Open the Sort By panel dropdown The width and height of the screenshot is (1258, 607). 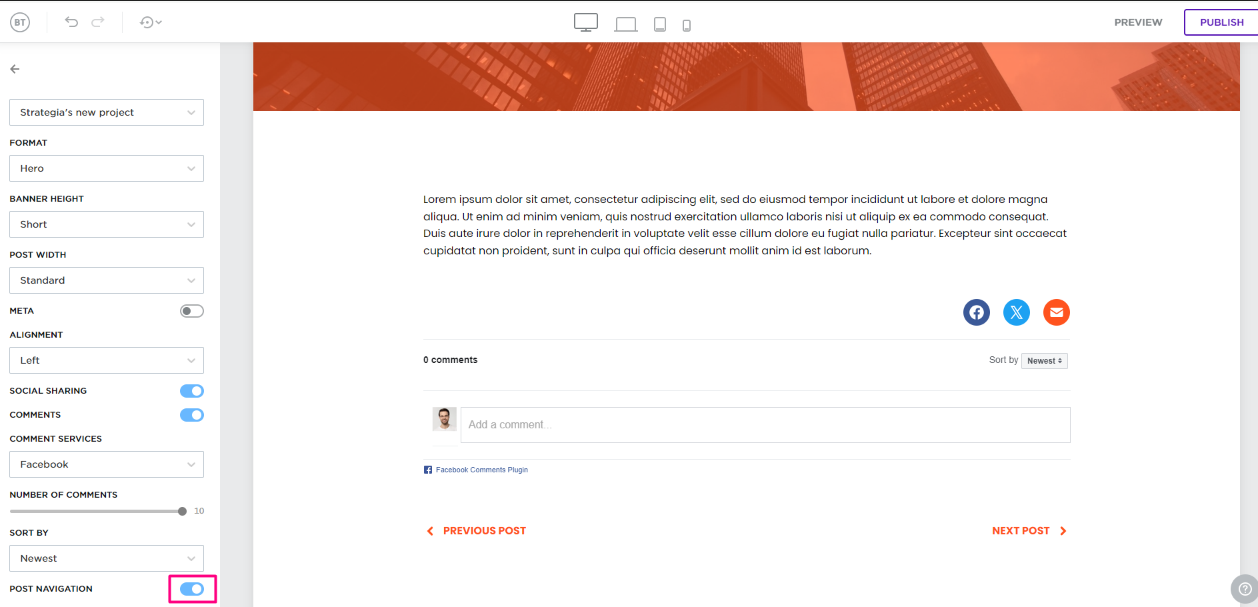point(106,558)
